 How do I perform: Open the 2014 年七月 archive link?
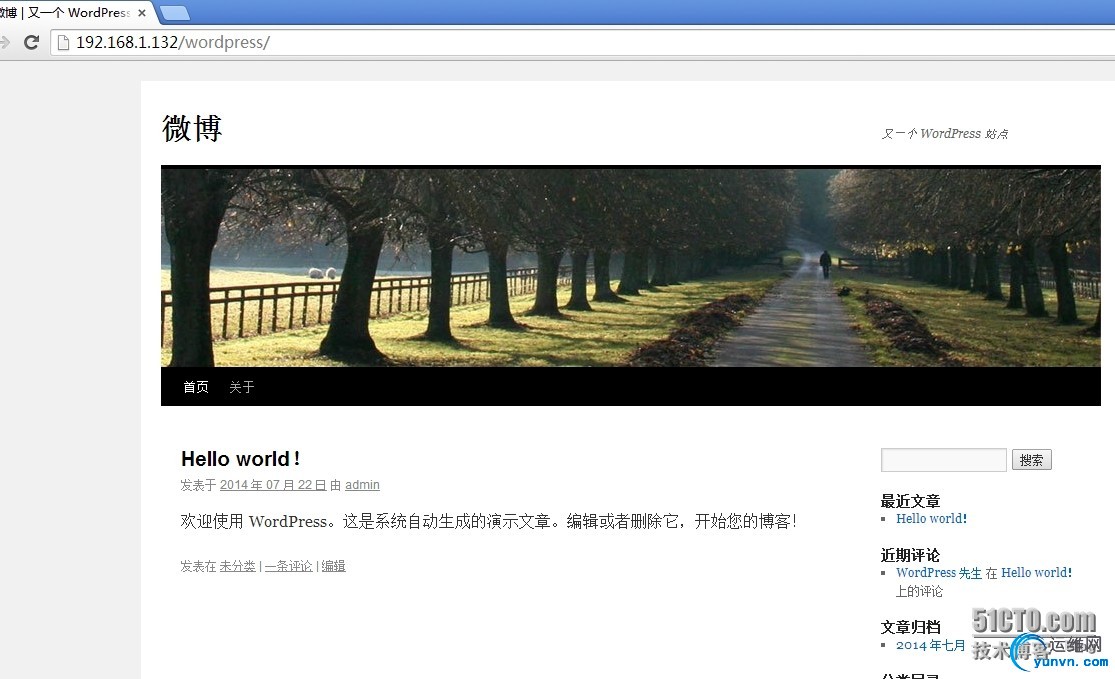(931, 646)
